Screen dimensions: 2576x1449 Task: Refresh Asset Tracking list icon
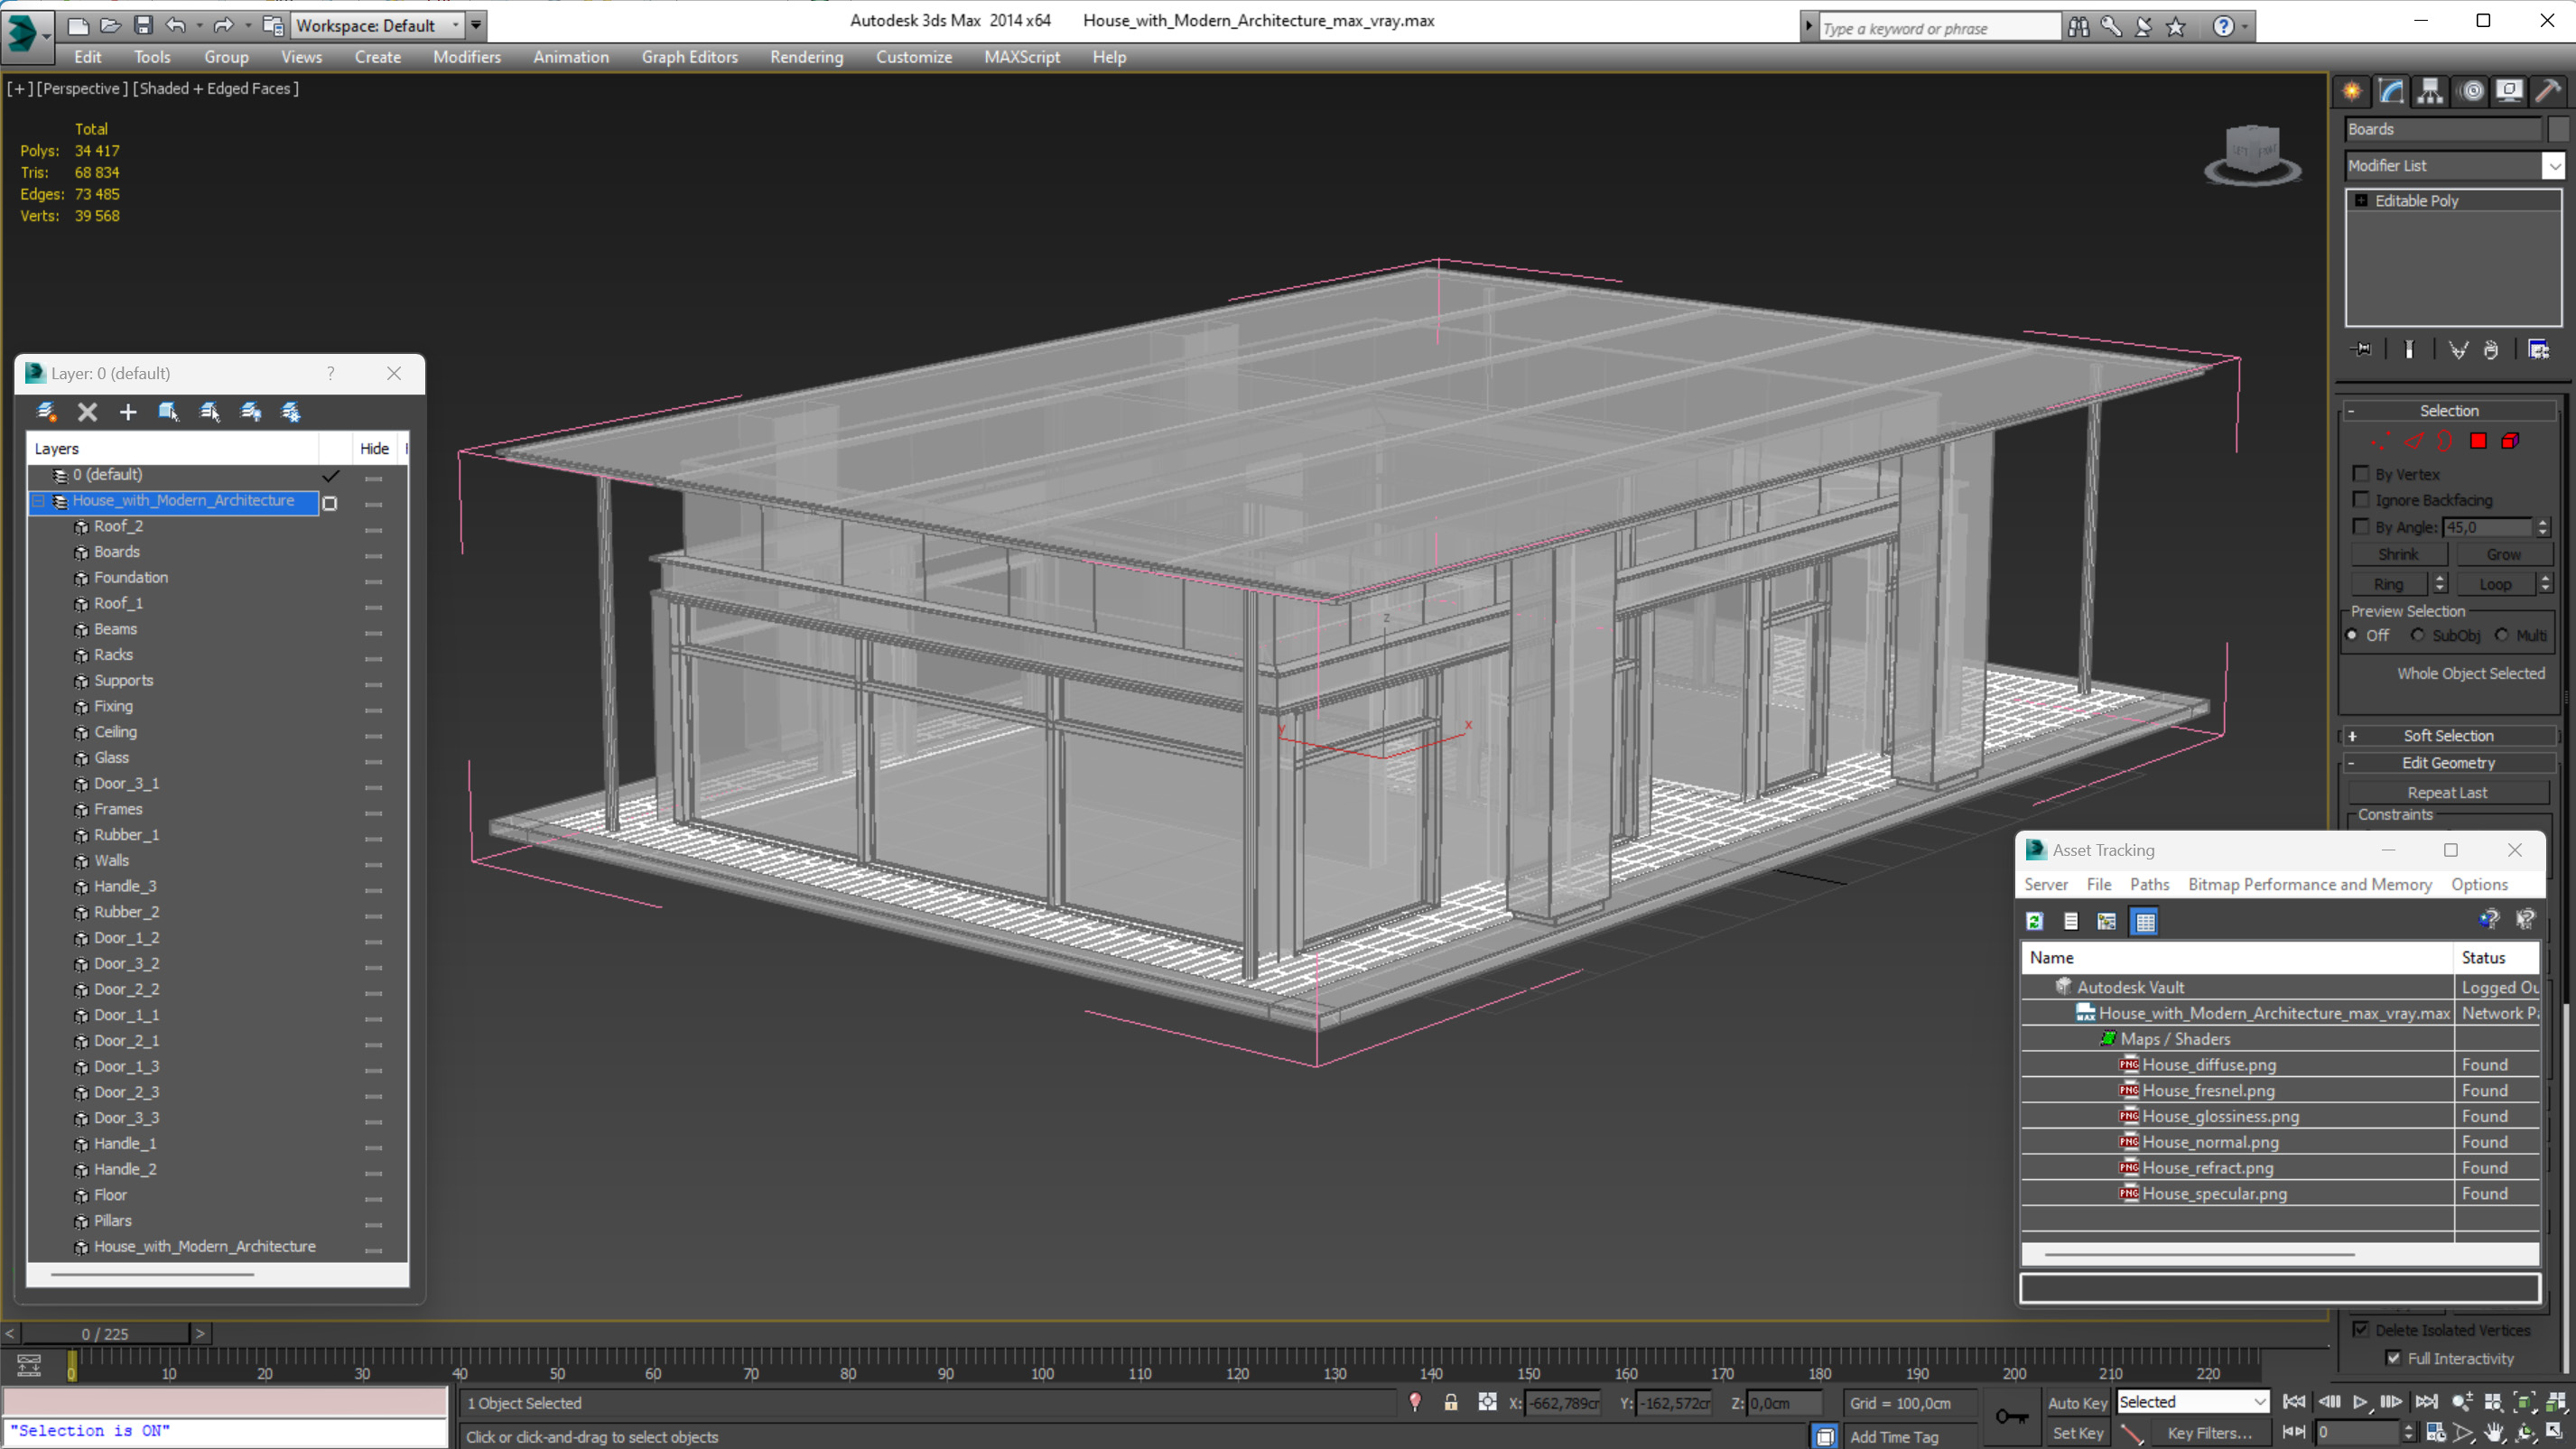(x=2035, y=921)
